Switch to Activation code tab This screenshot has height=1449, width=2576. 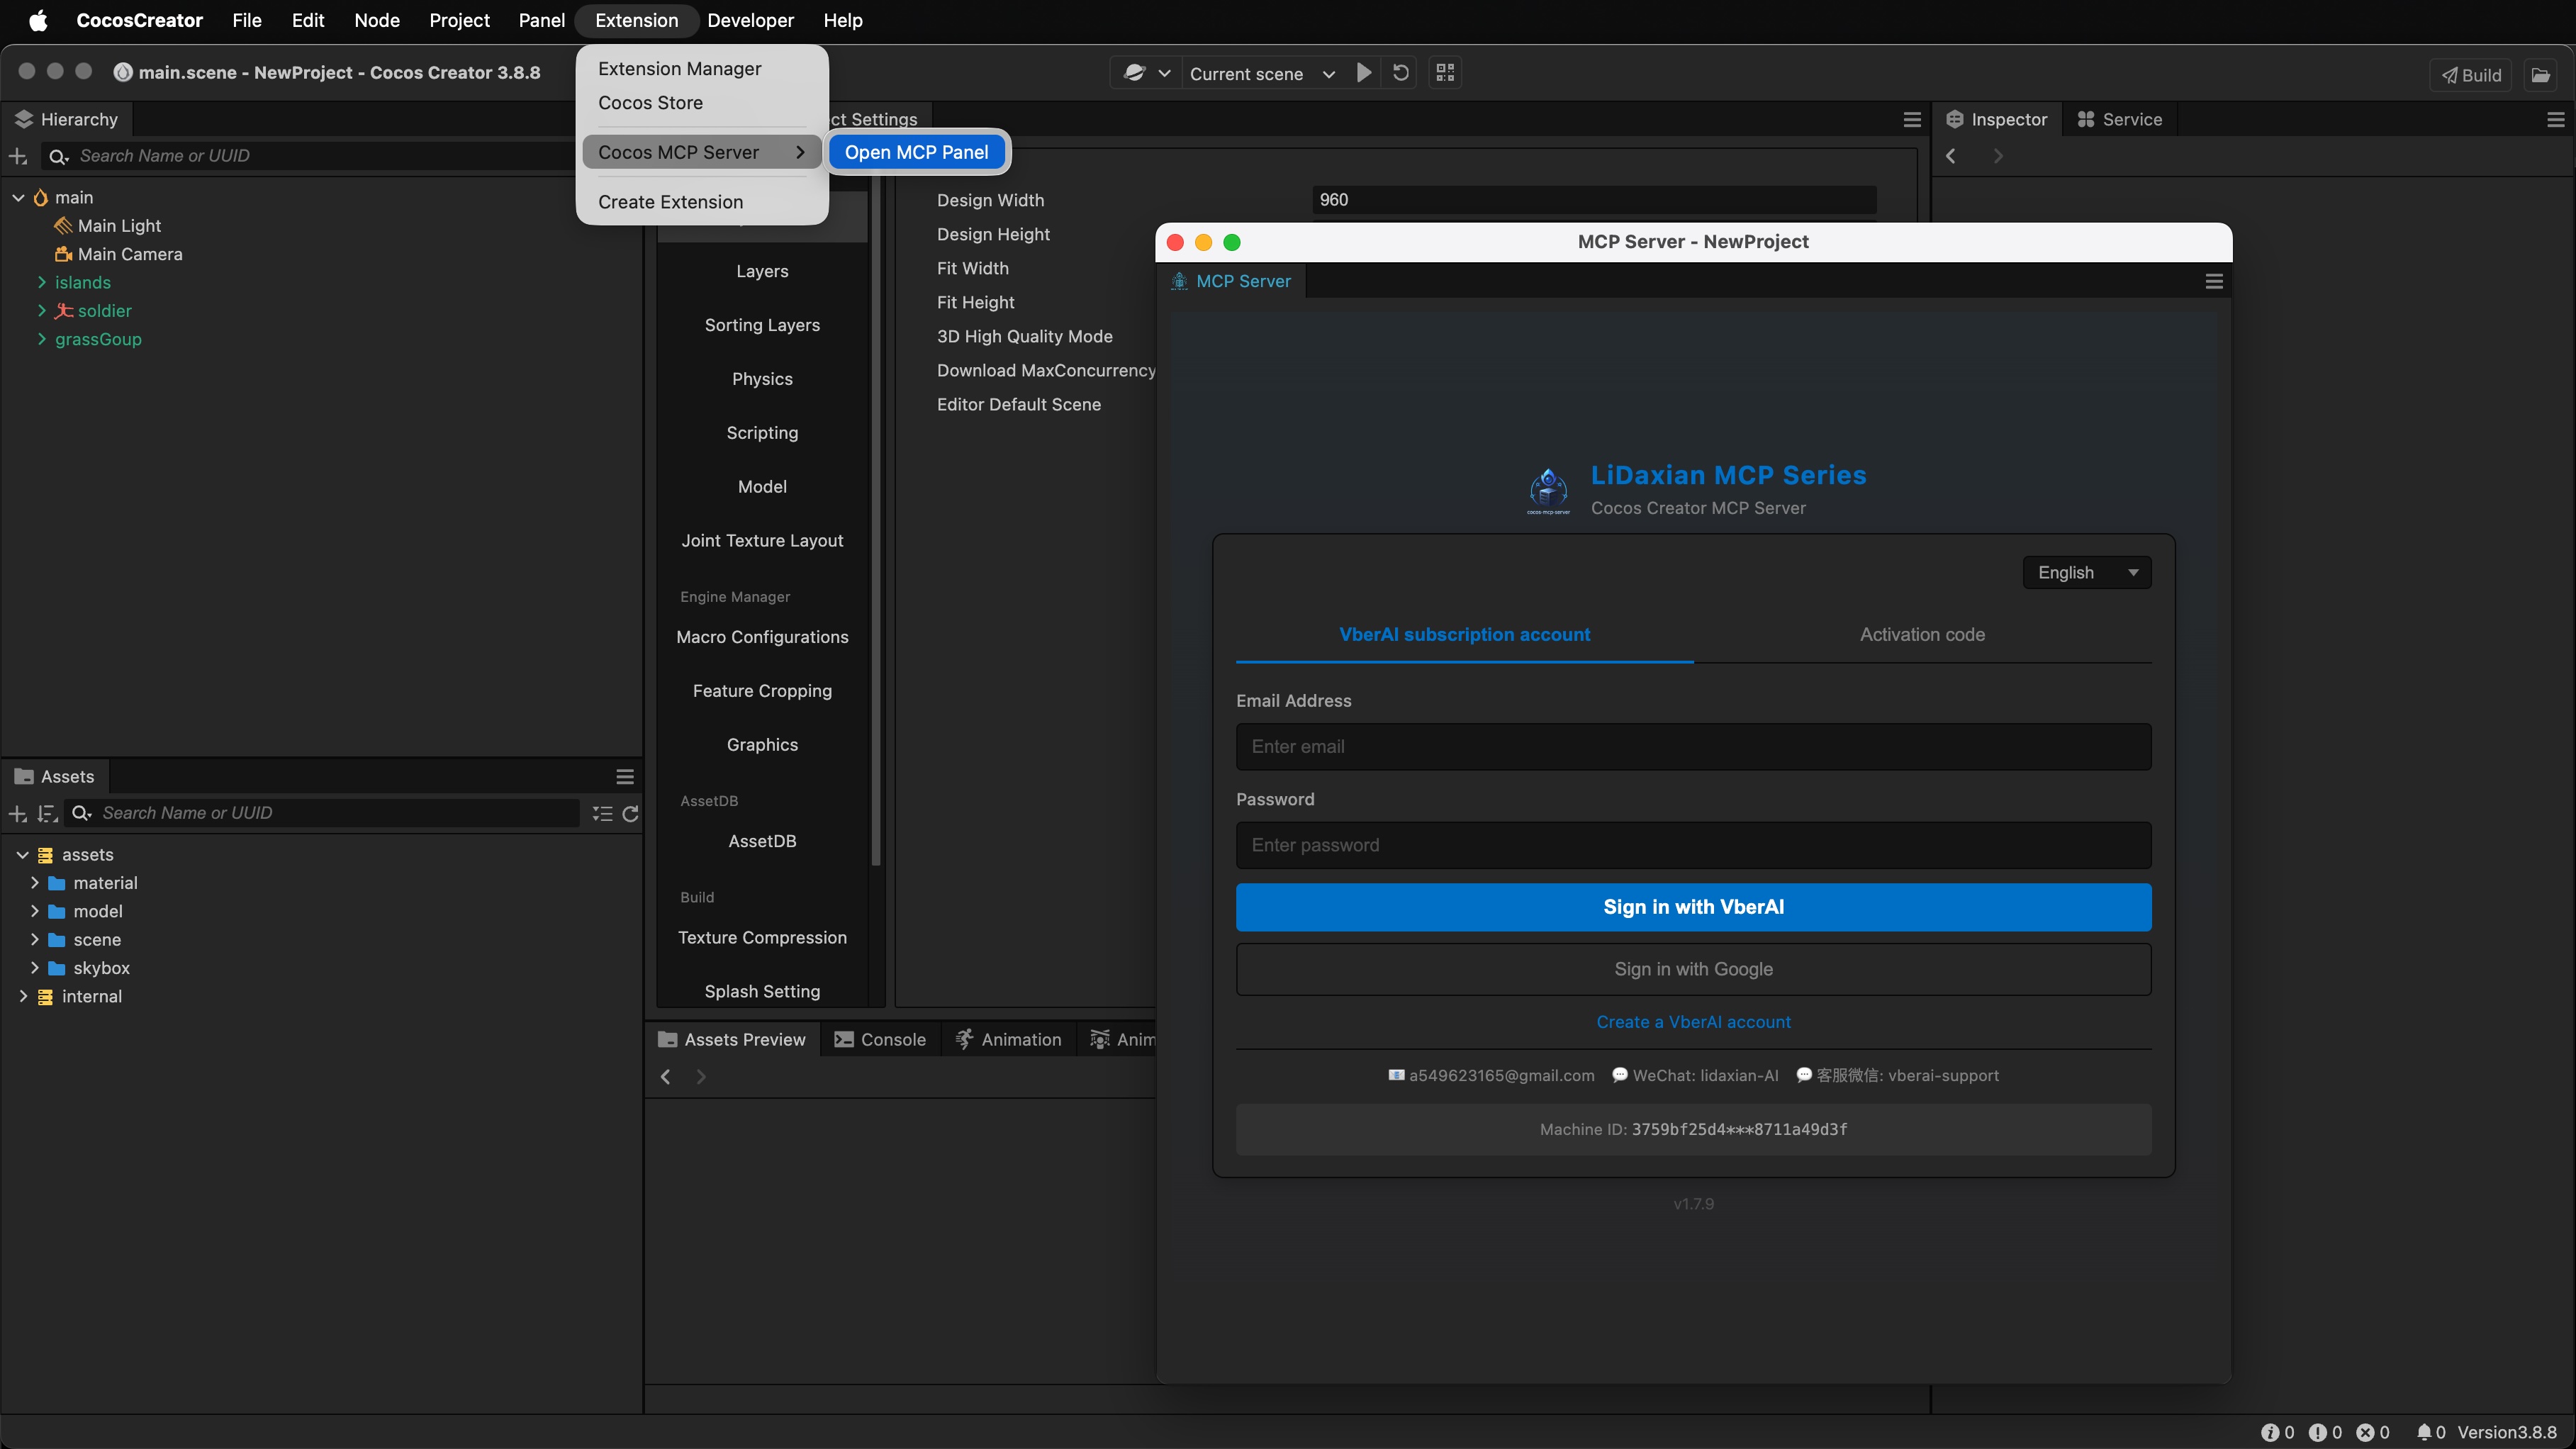pos(1922,635)
